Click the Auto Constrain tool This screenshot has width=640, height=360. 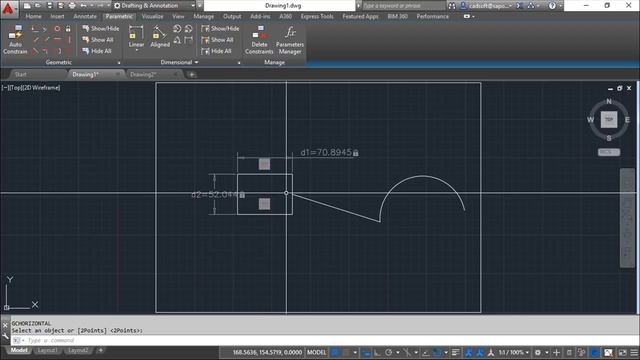(x=15, y=40)
